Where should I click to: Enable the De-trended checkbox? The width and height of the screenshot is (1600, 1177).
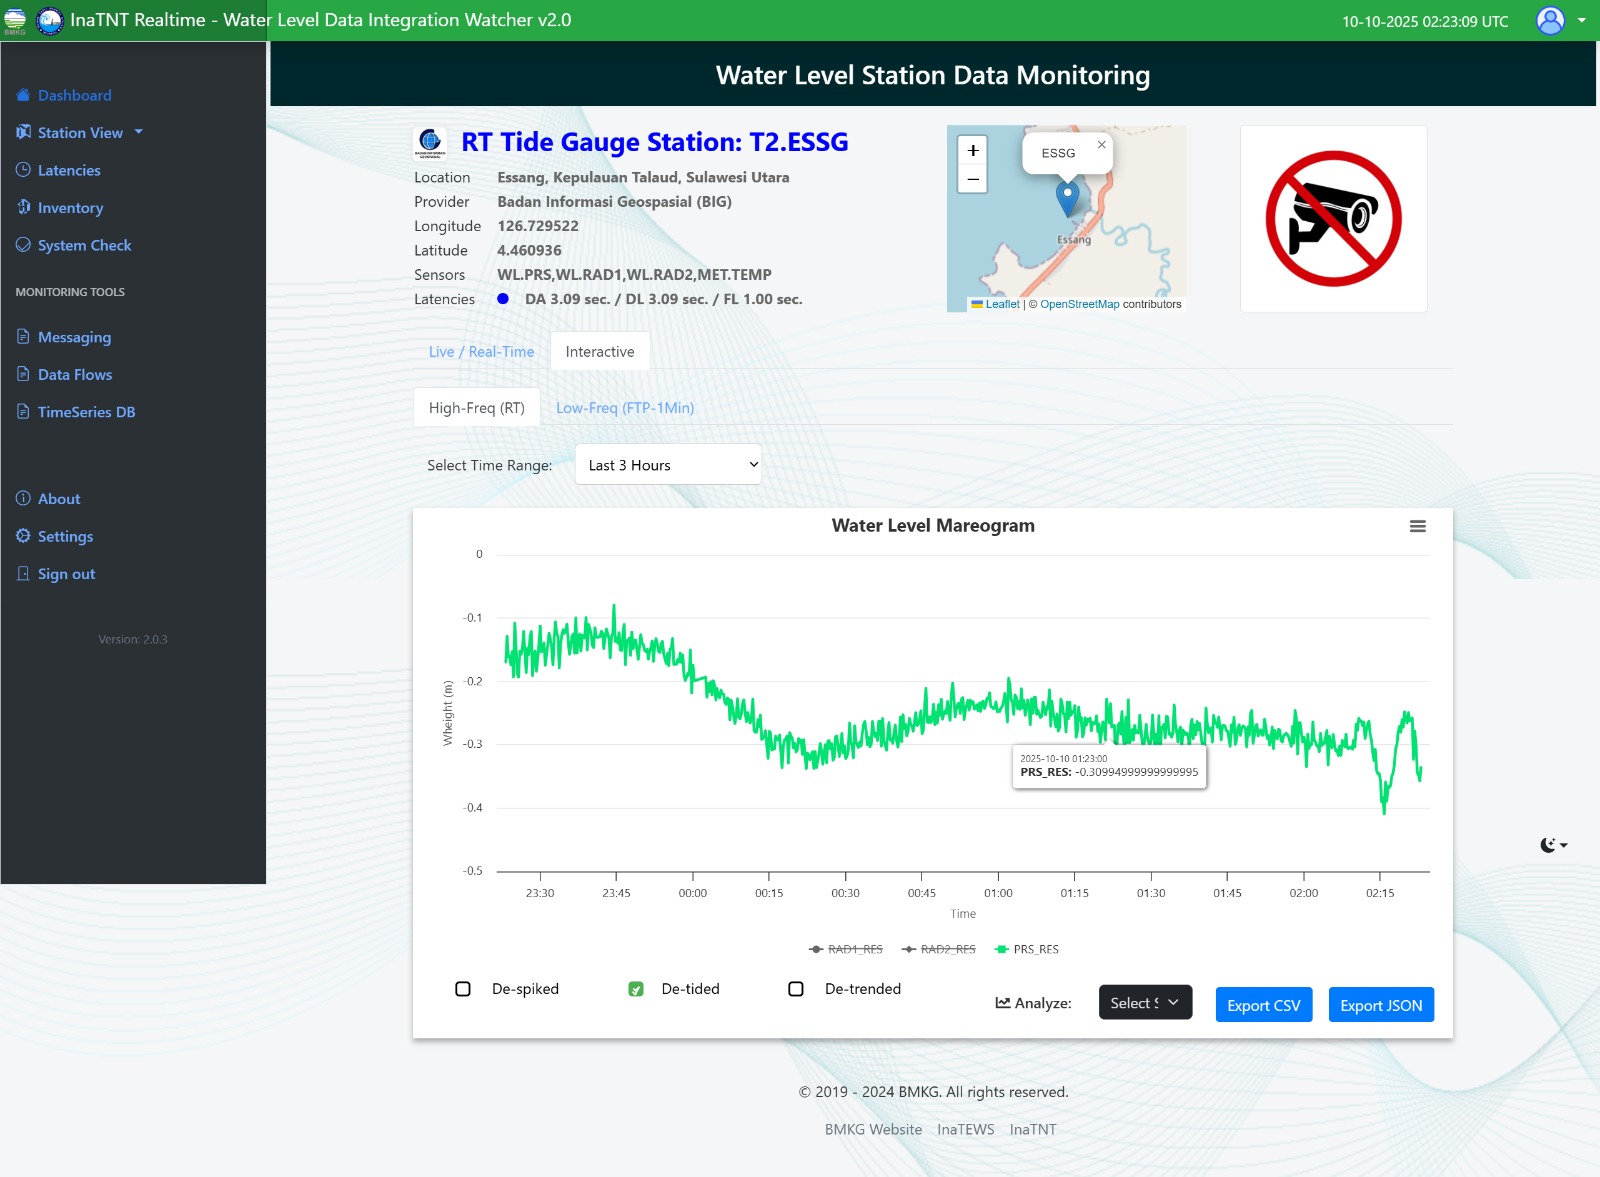796,989
